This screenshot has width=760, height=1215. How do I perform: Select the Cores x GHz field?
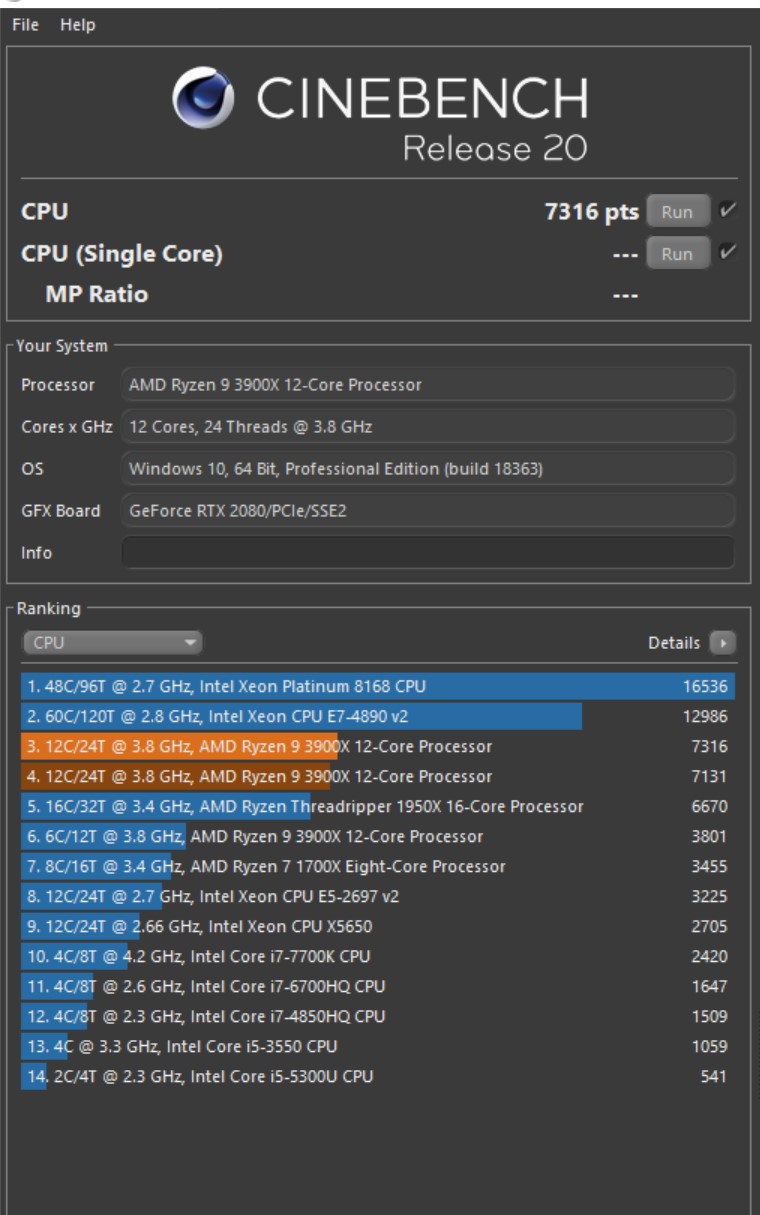428,427
